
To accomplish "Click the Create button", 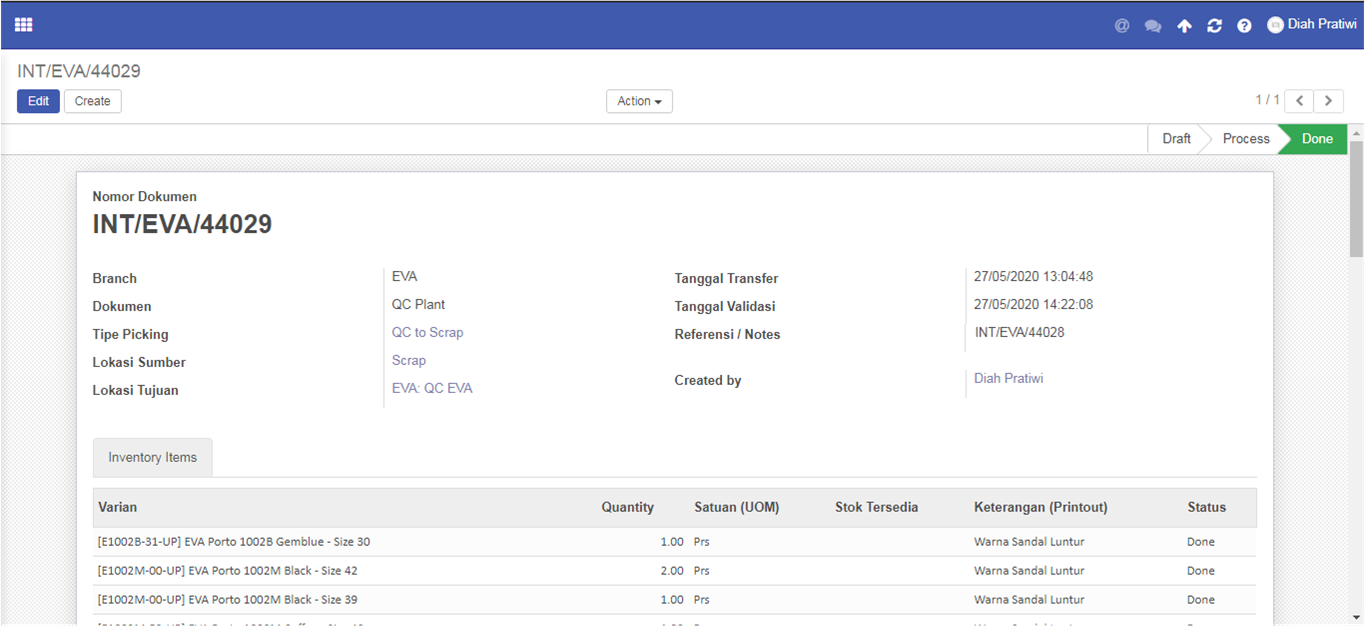I will pos(93,101).
